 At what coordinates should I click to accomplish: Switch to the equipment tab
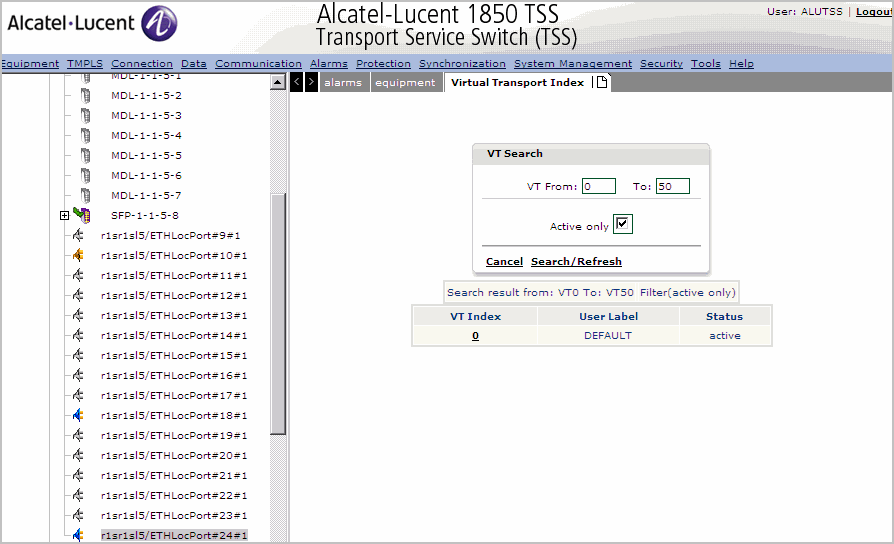405,82
